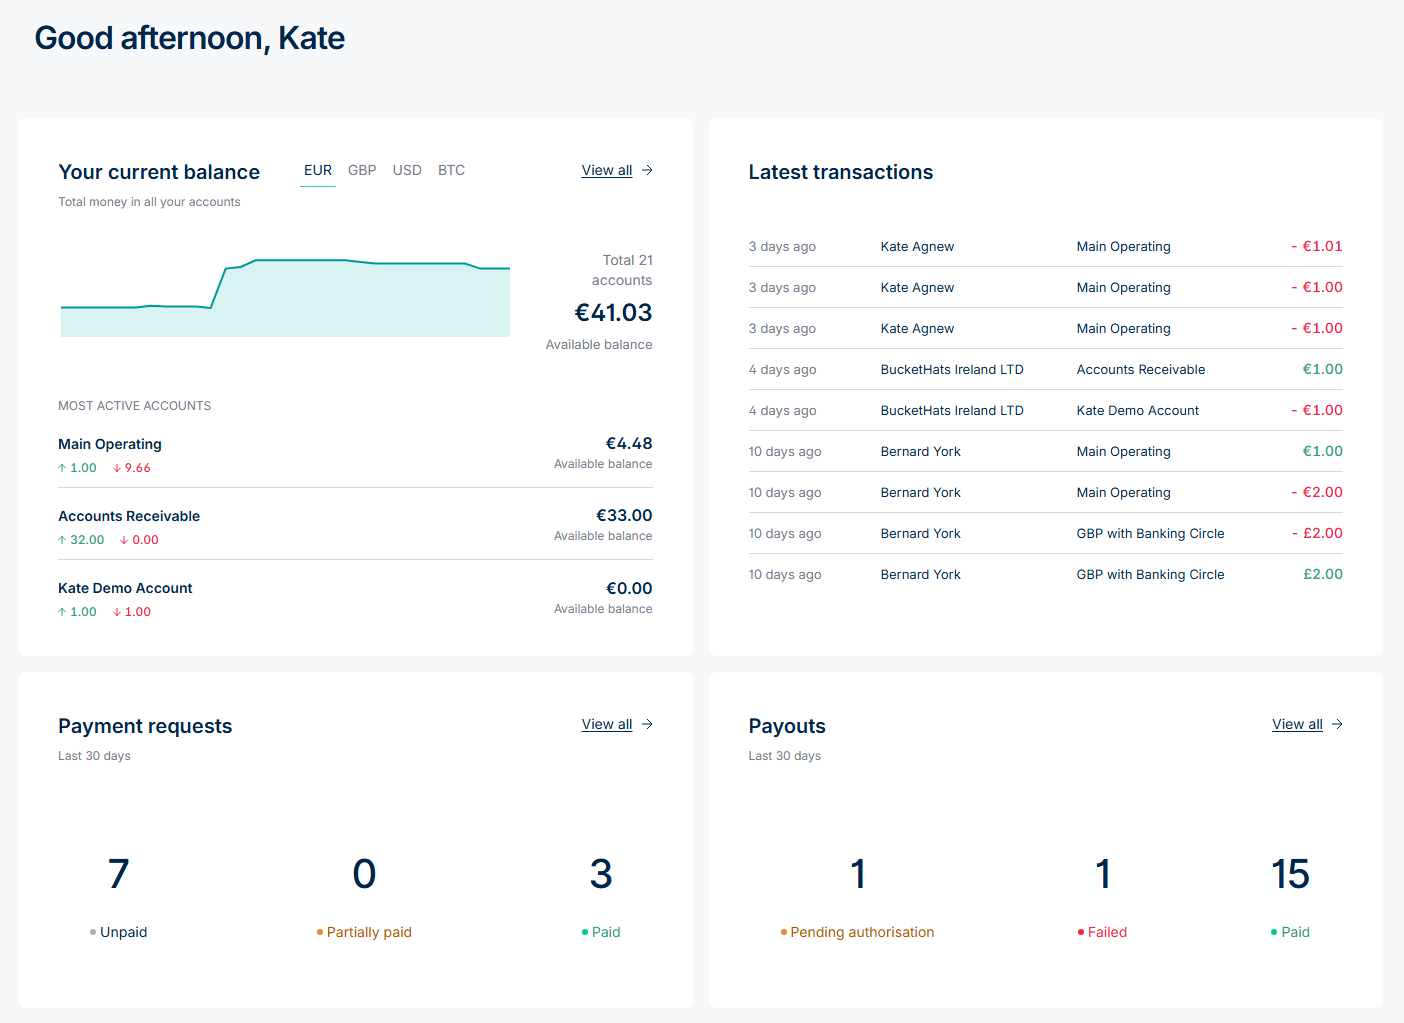Click arrow icon beside Payment requests View all
Screen dimensions: 1404x1023
point(647,724)
